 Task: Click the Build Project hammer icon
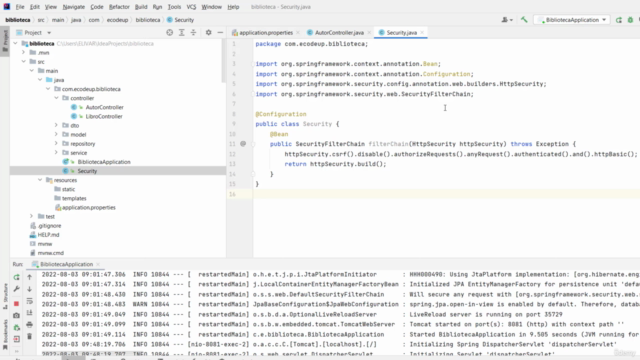click(x=524, y=20)
